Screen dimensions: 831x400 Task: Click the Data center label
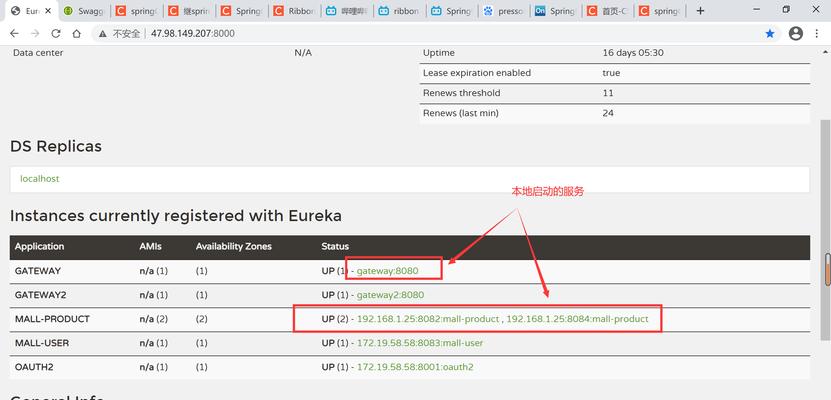coord(38,52)
